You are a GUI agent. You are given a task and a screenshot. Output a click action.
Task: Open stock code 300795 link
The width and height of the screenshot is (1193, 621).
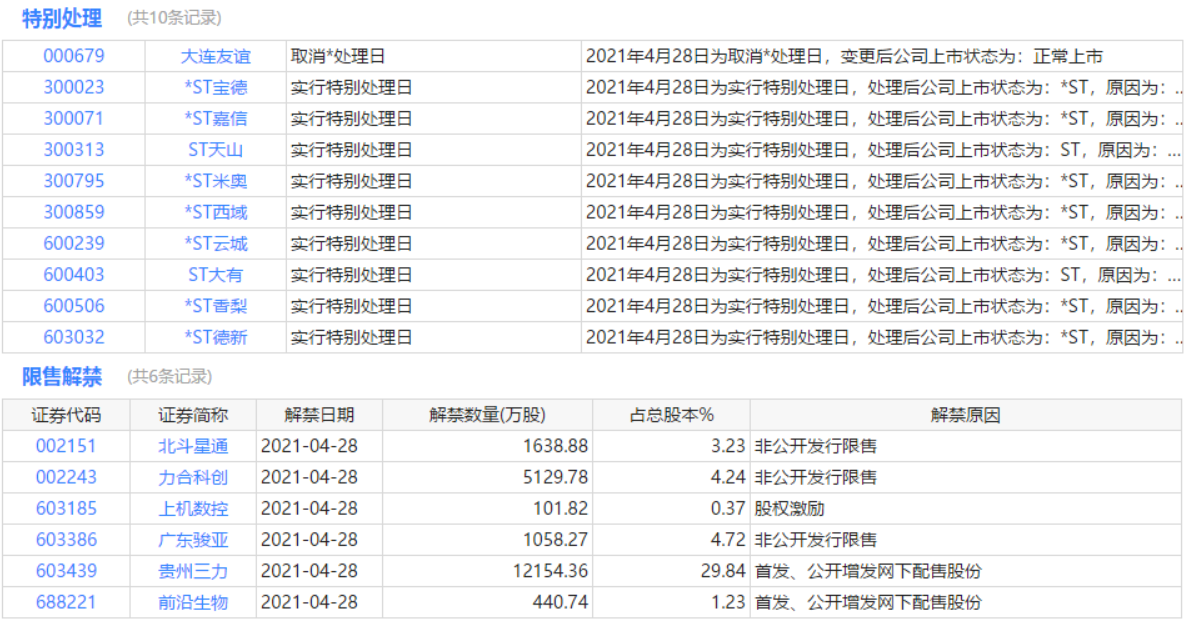(x=74, y=181)
